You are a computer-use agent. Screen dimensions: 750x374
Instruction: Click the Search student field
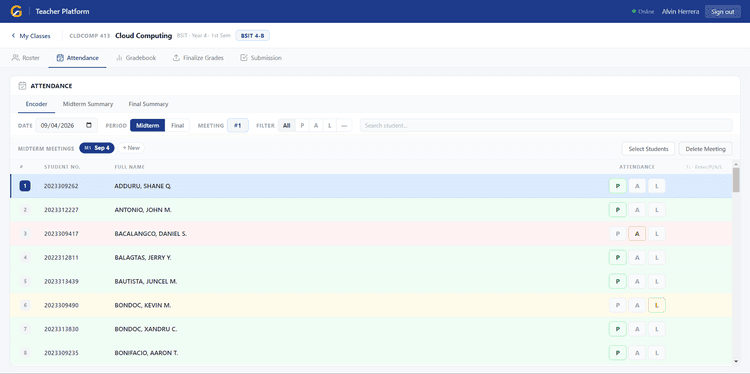pos(546,125)
